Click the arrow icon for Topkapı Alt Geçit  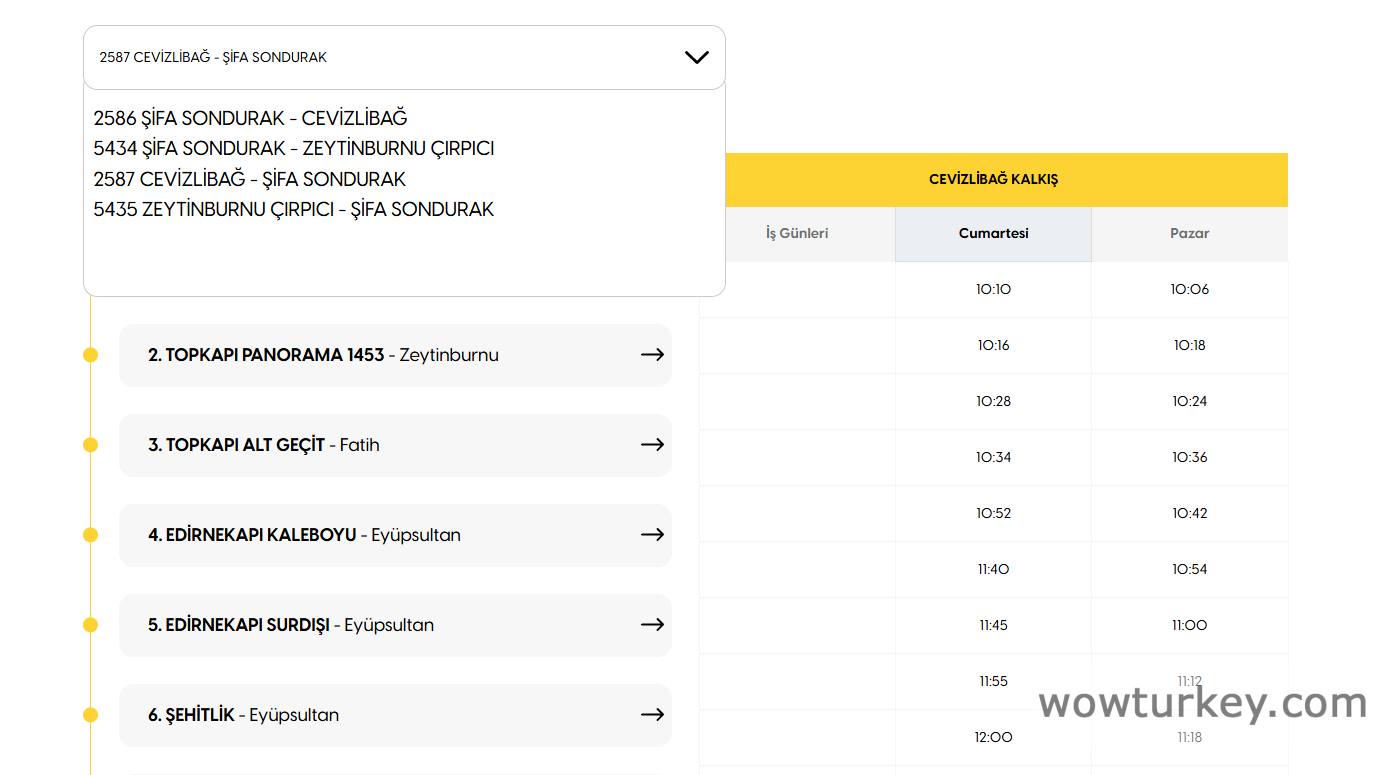652,445
